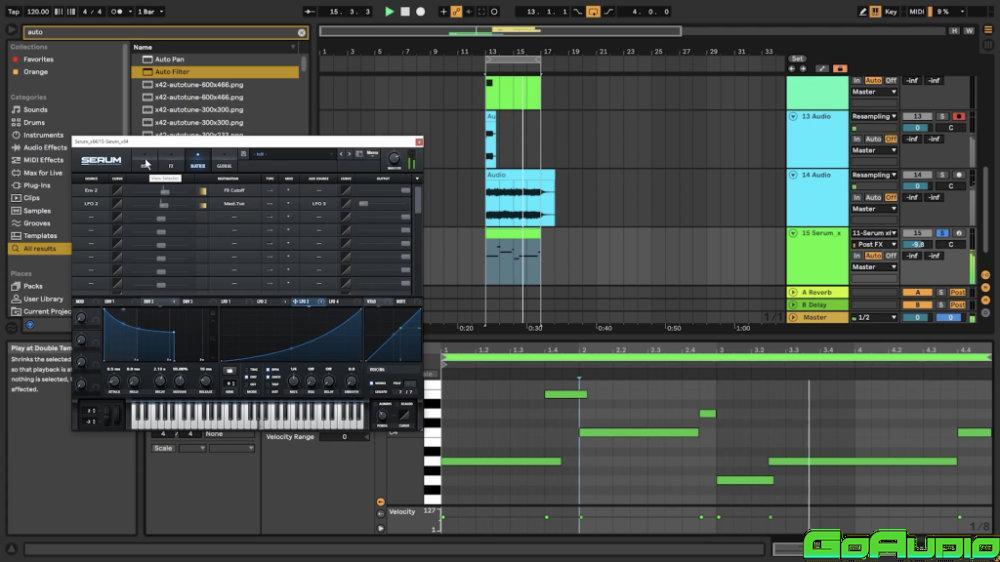Toggle the Loop switch icon

click(x=593, y=11)
